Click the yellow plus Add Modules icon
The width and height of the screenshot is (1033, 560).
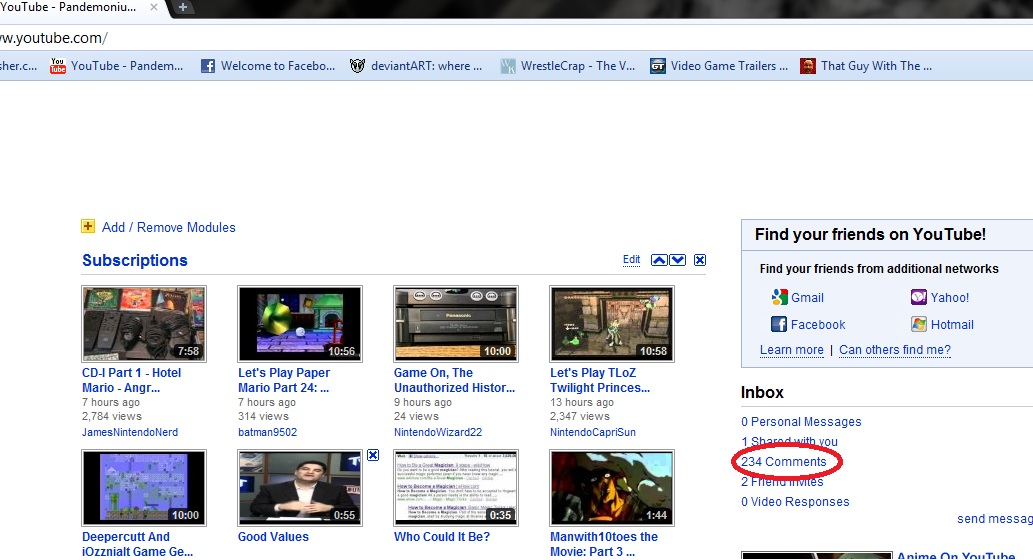click(88, 227)
